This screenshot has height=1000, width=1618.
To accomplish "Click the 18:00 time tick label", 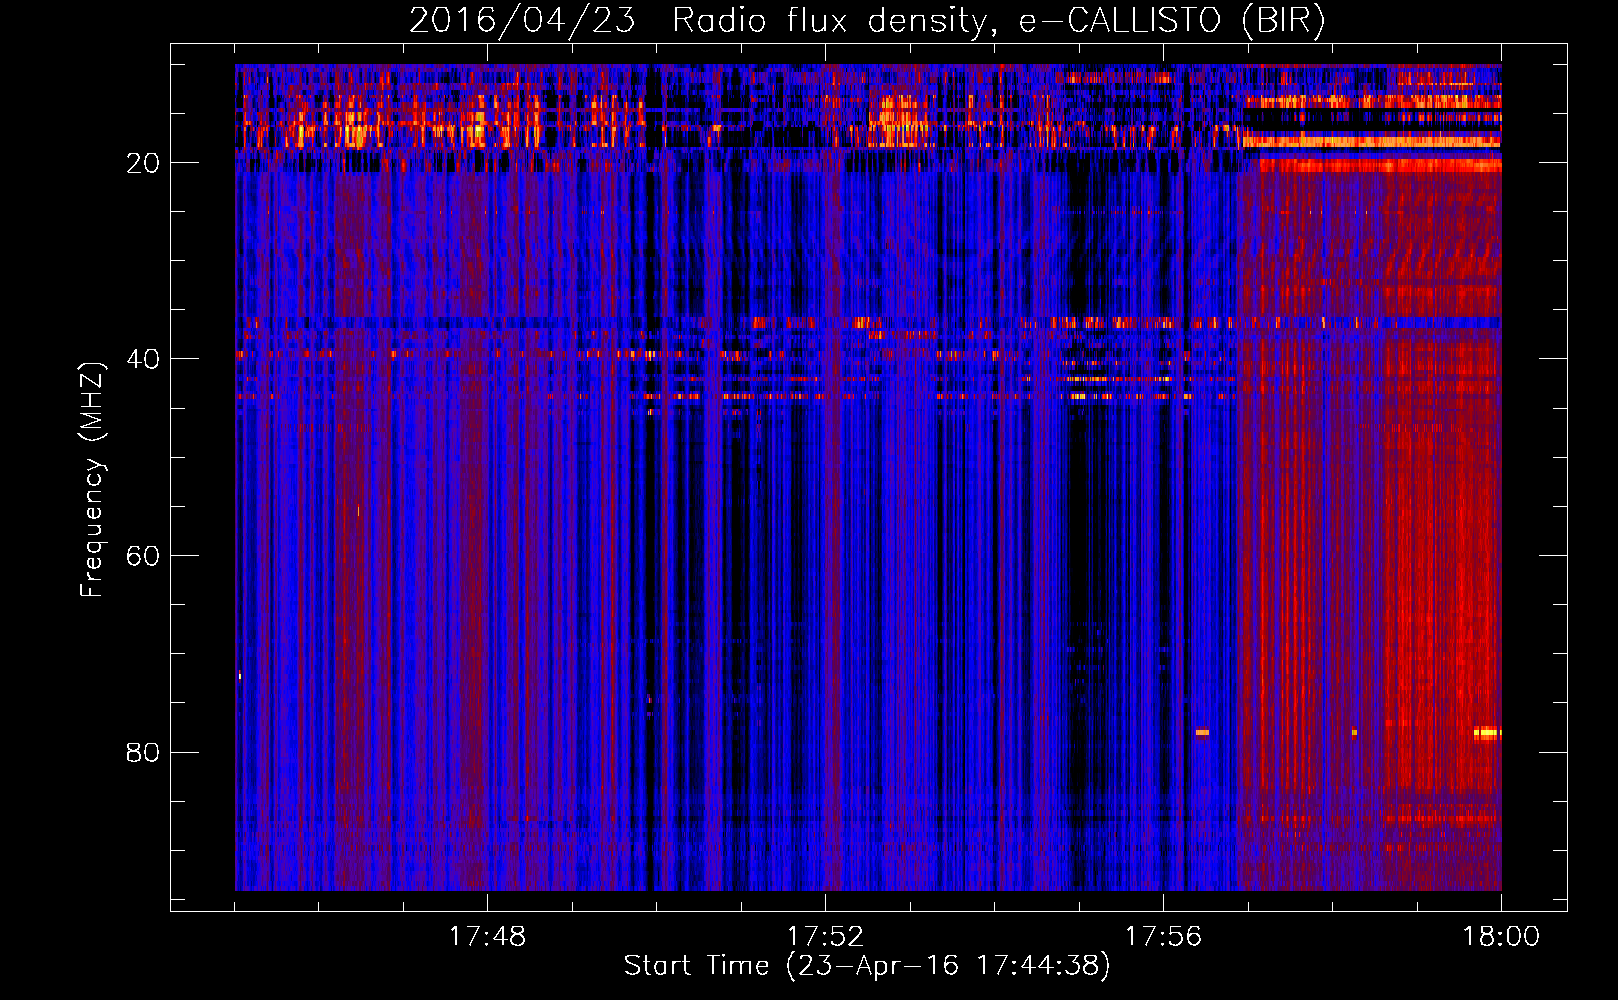I will (x=1501, y=937).
